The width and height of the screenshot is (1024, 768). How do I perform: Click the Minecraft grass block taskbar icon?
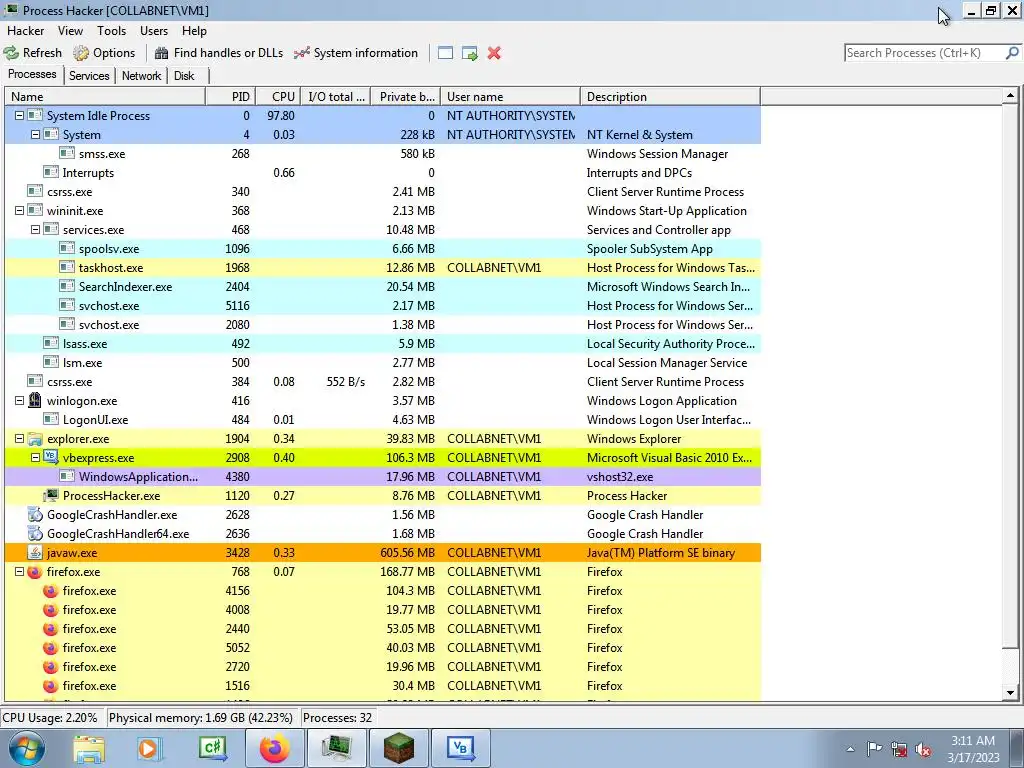click(398, 748)
